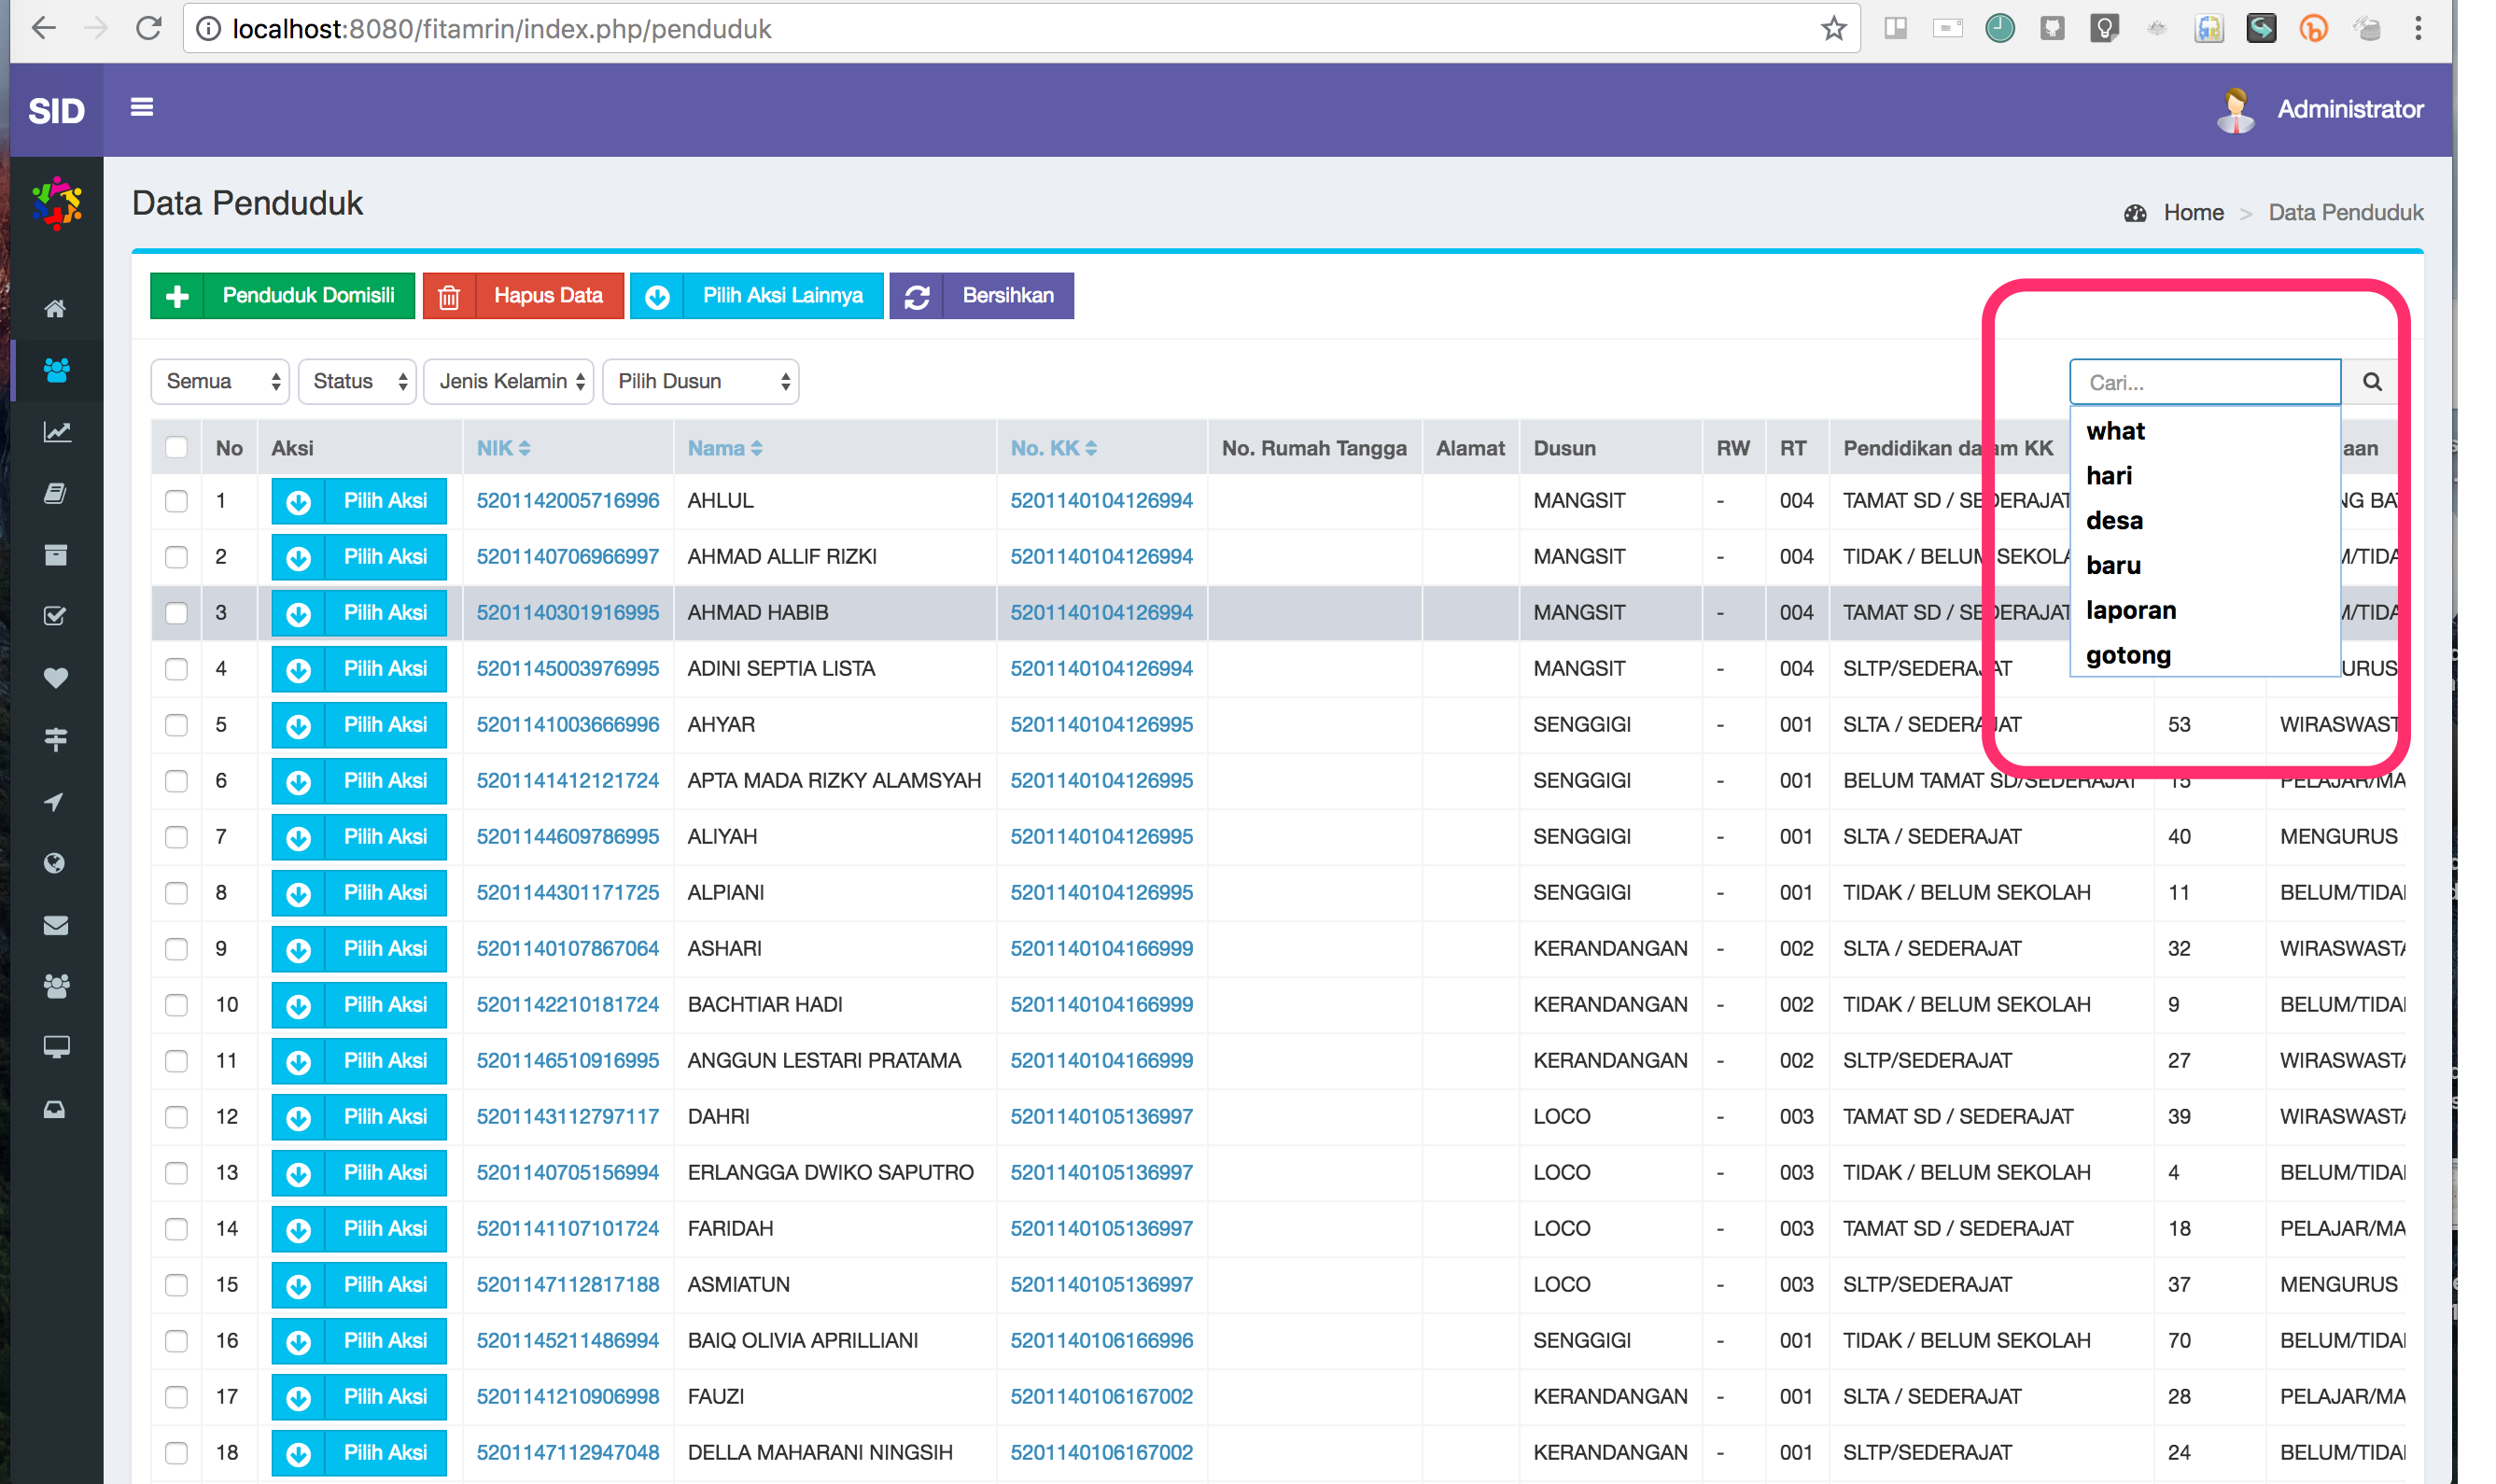Select checkbox for AHMAD HABIB row

pos(177,613)
